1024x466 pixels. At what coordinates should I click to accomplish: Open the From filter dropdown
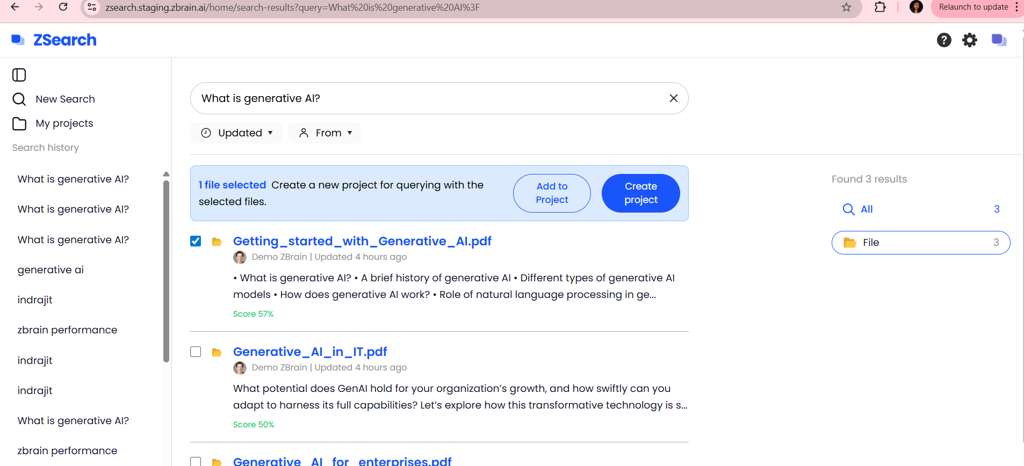tap(325, 133)
